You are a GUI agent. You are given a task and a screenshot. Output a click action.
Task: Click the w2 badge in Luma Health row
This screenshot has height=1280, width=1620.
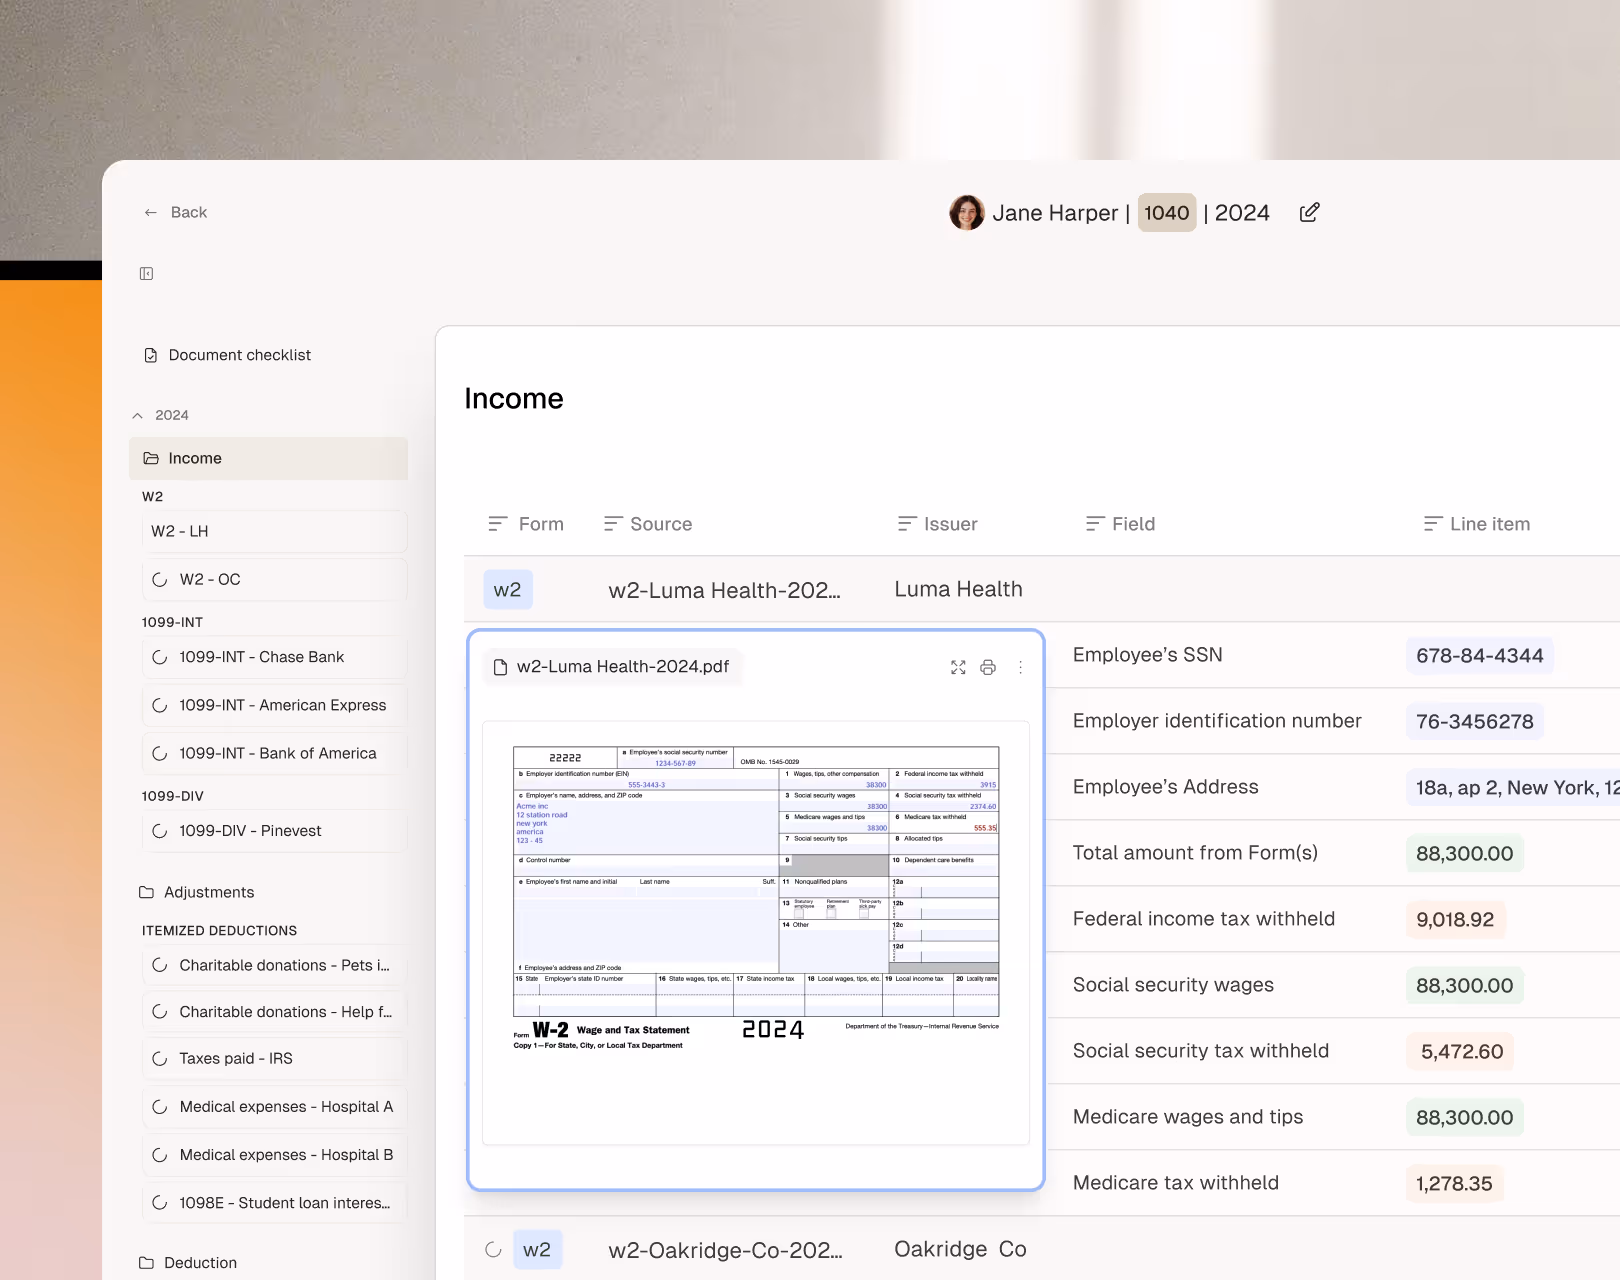coord(508,590)
